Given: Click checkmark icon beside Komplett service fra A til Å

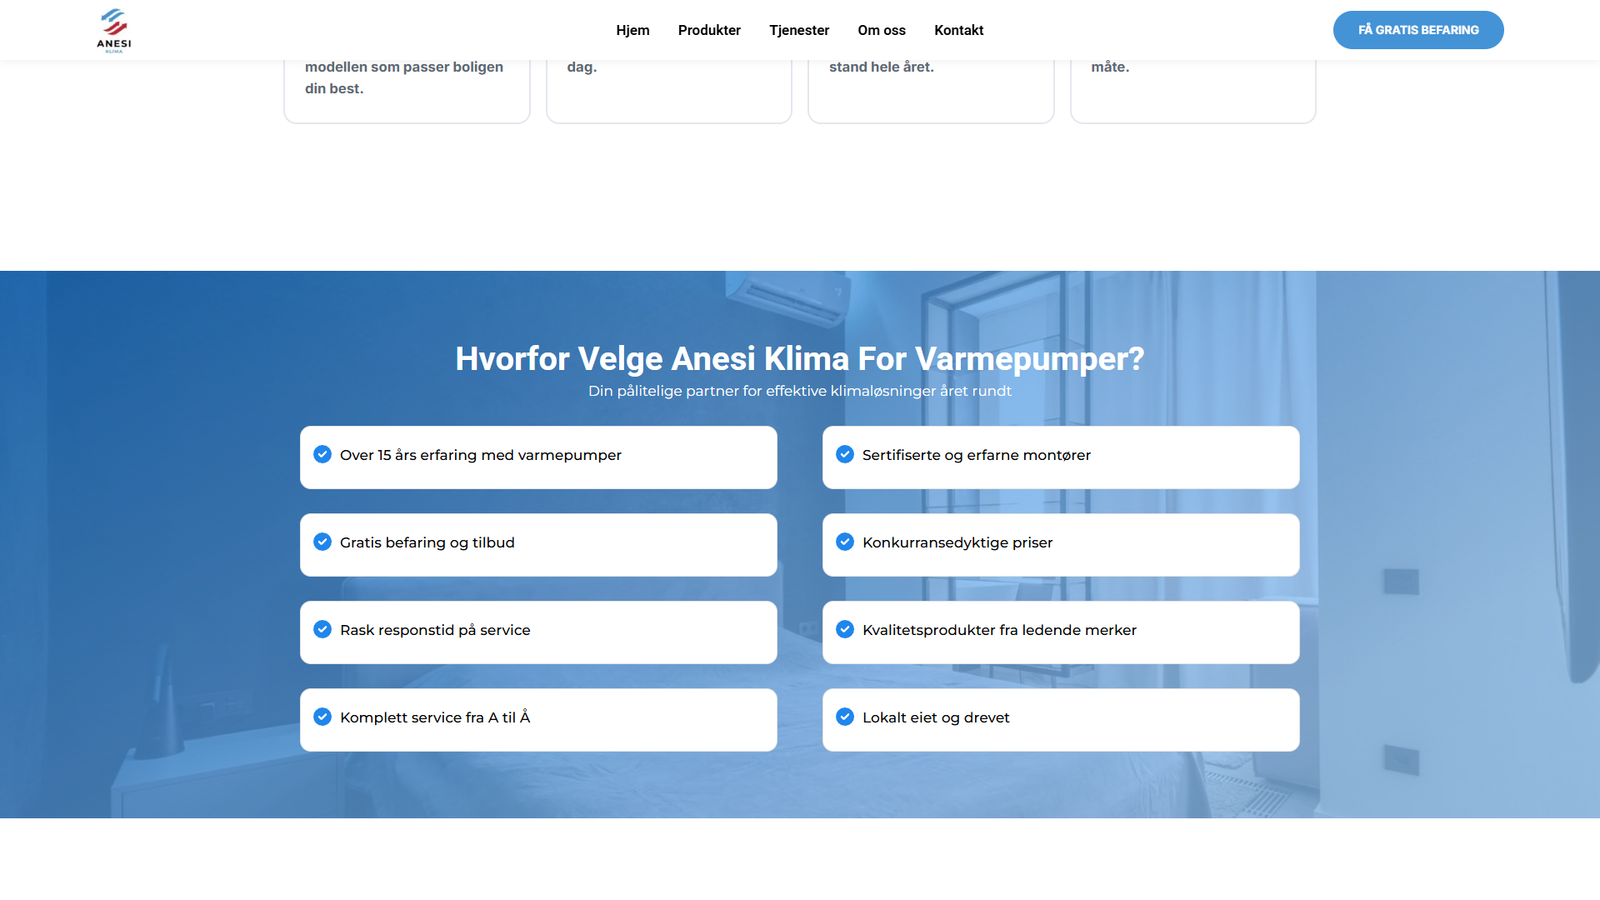Looking at the screenshot, I should click(x=322, y=717).
